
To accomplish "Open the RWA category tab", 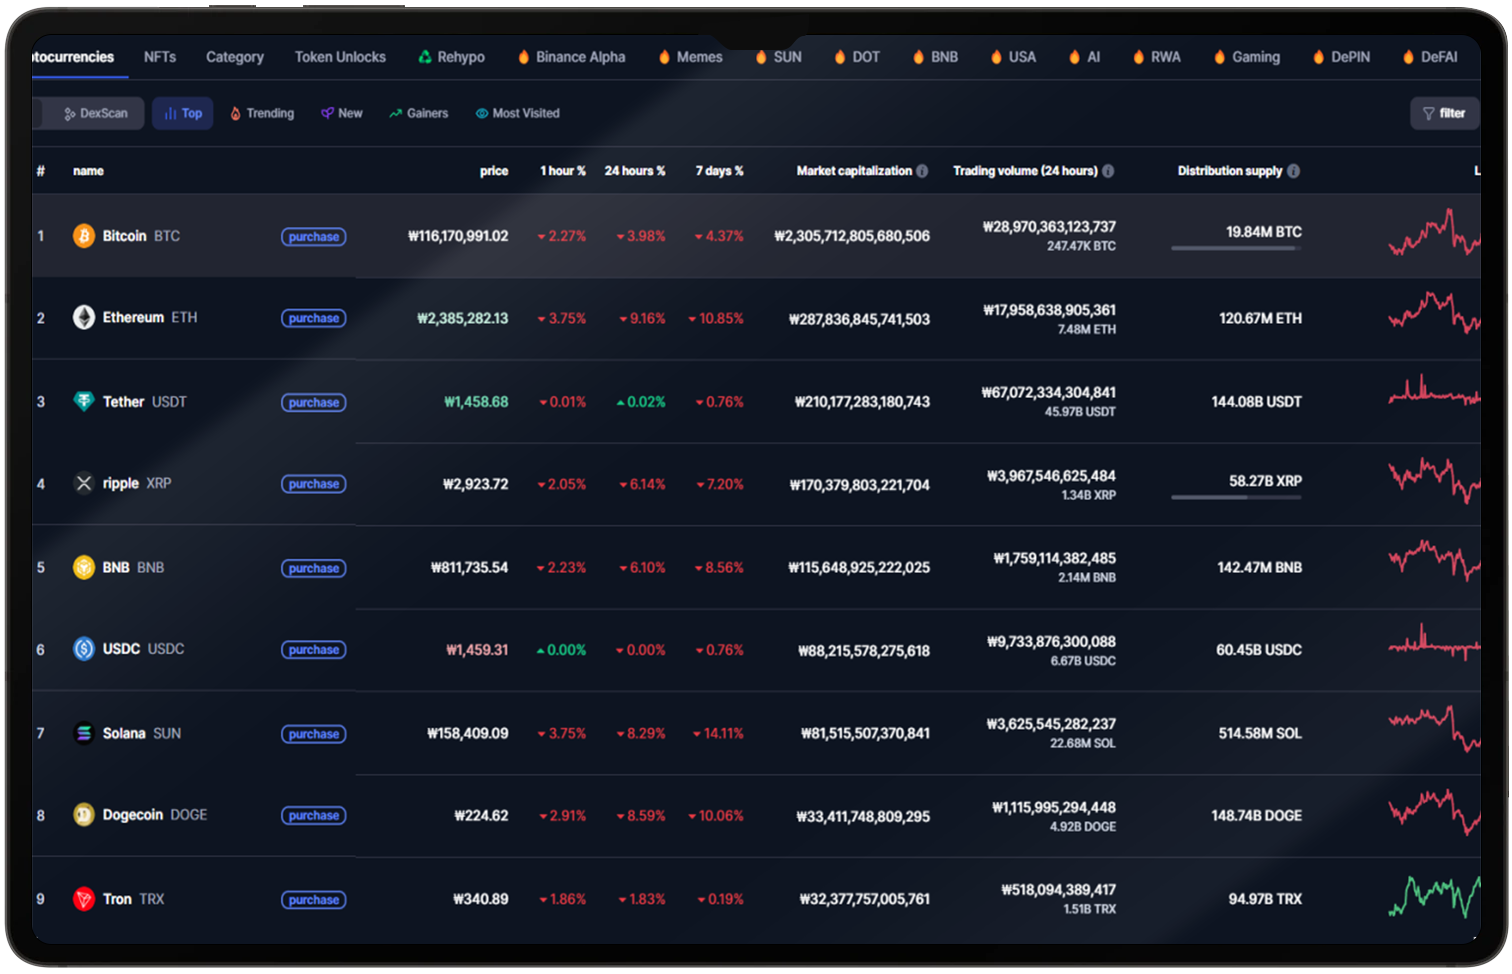I will pyautogui.click(x=1156, y=57).
